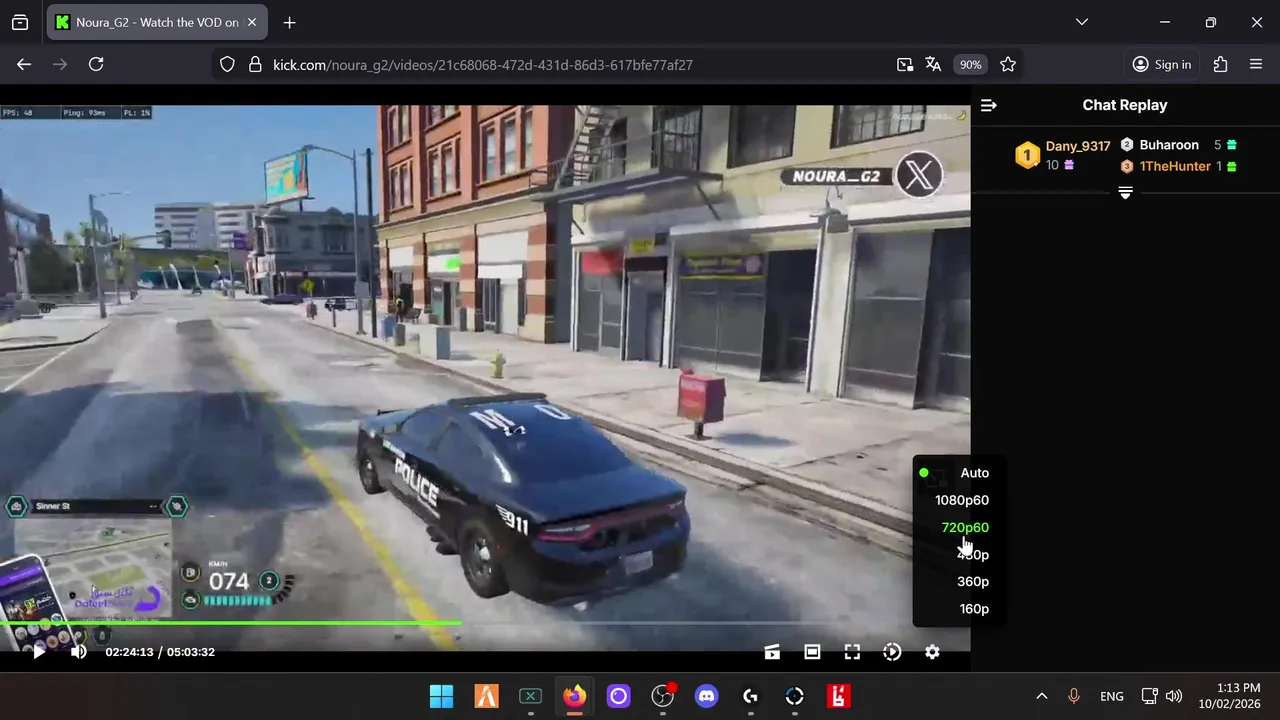Screen dimensions: 1280x720
Task: Open Buharoon leaderboard entry
Action: pos(1169,145)
